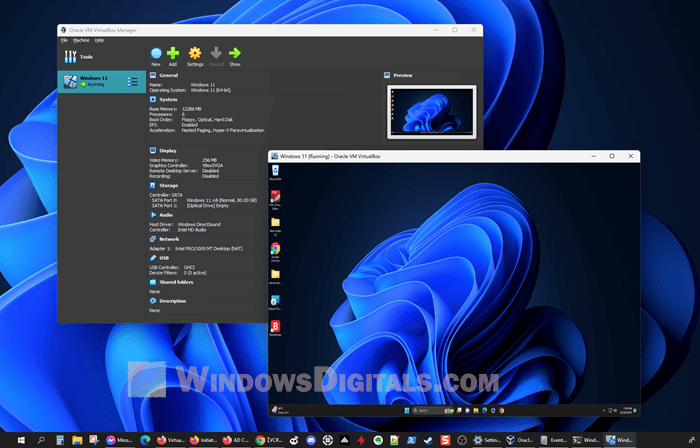Click File Explorer in the guest taskbar

476,411
